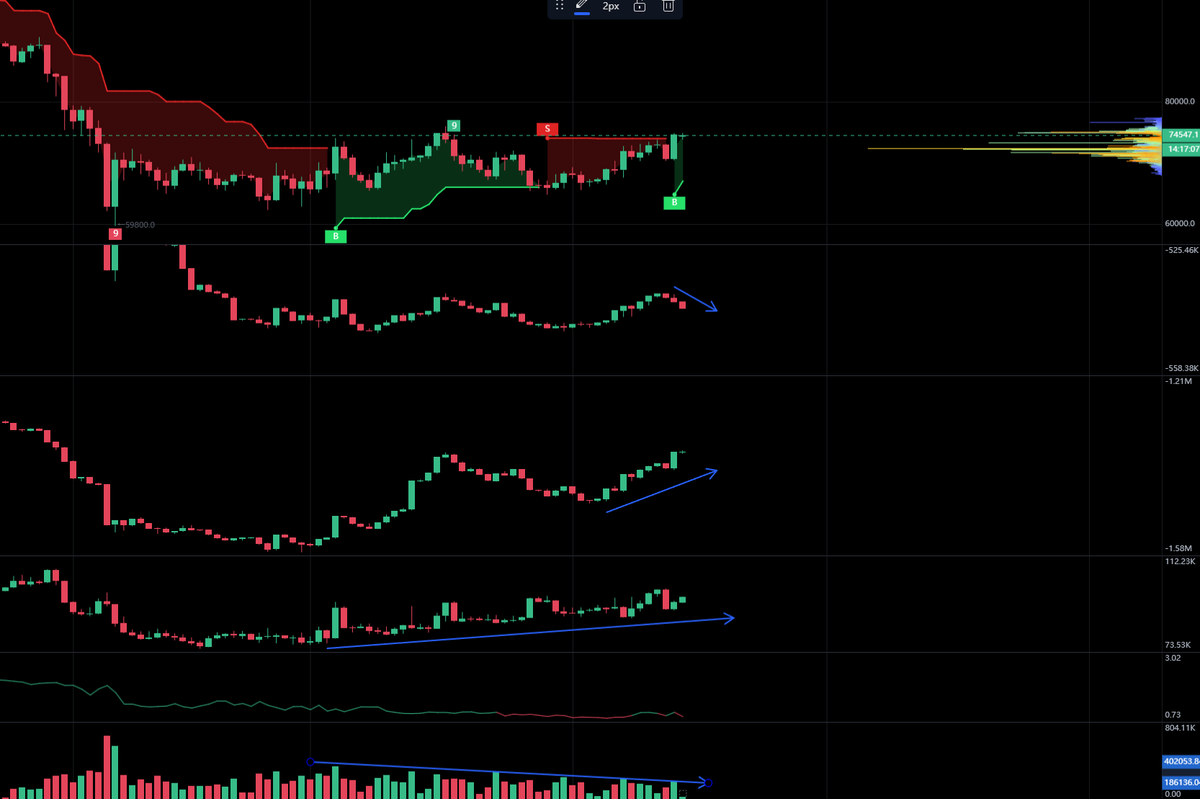This screenshot has width=1200, height=799.
Task: Click the green 9 signal label above candles
Action: (454, 125)
